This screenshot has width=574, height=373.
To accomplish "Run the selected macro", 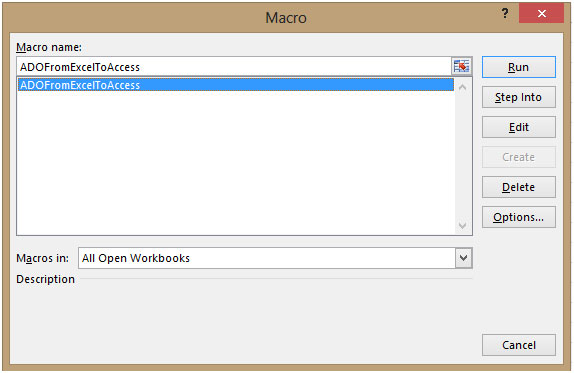I will [x=518, y=67].
